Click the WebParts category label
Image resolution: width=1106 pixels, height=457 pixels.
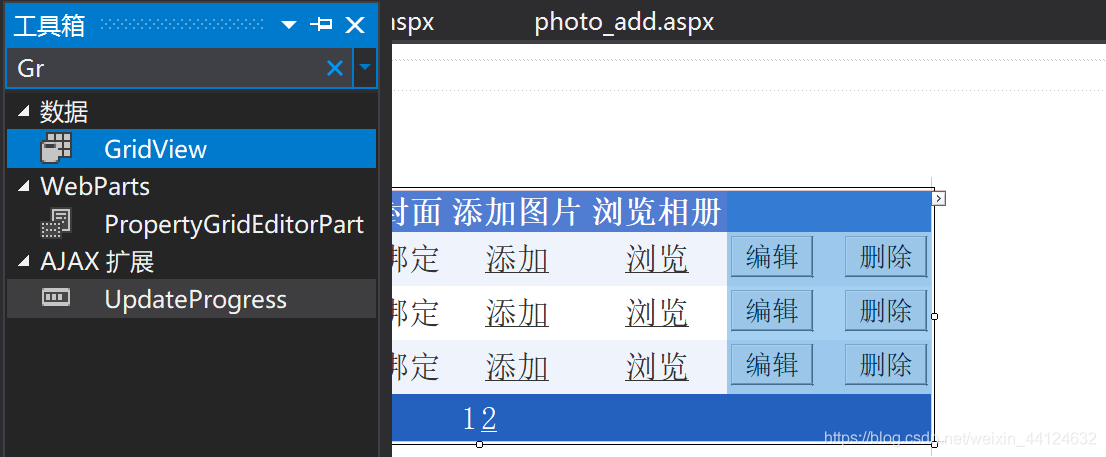(95, 186)
